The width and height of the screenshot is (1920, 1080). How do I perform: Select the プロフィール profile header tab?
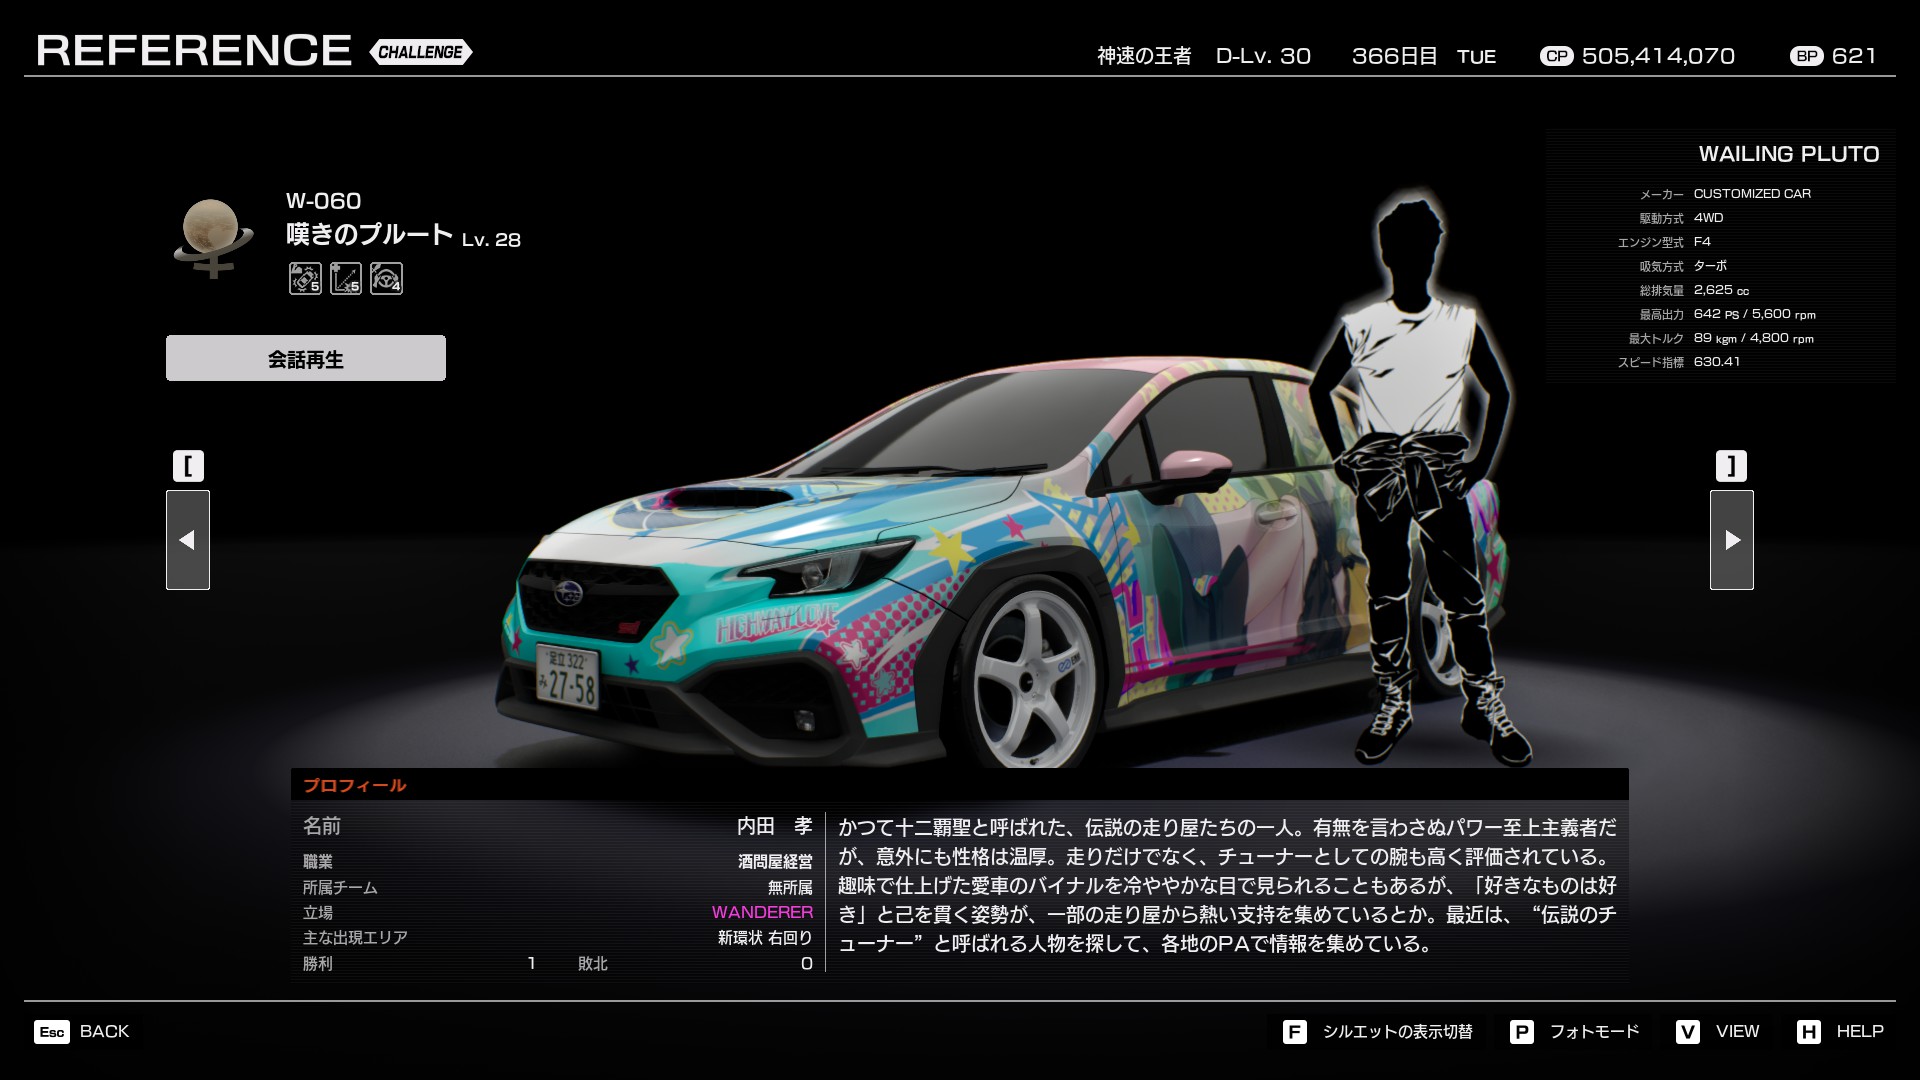(x=355, y=785)
